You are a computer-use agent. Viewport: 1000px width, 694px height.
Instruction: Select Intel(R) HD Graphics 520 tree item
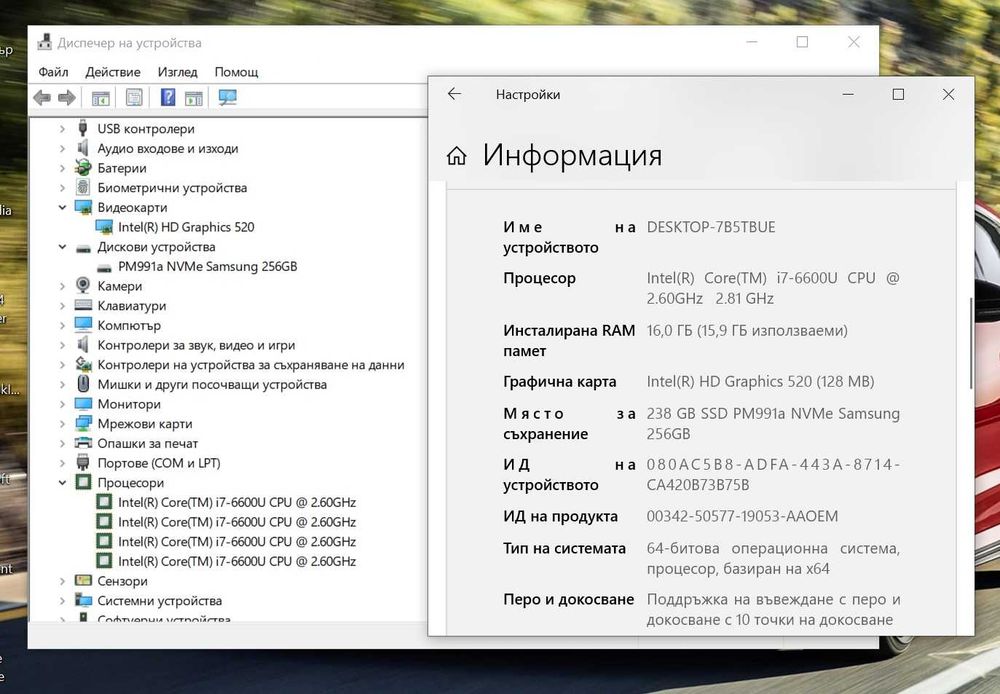(x=186, y=227)
